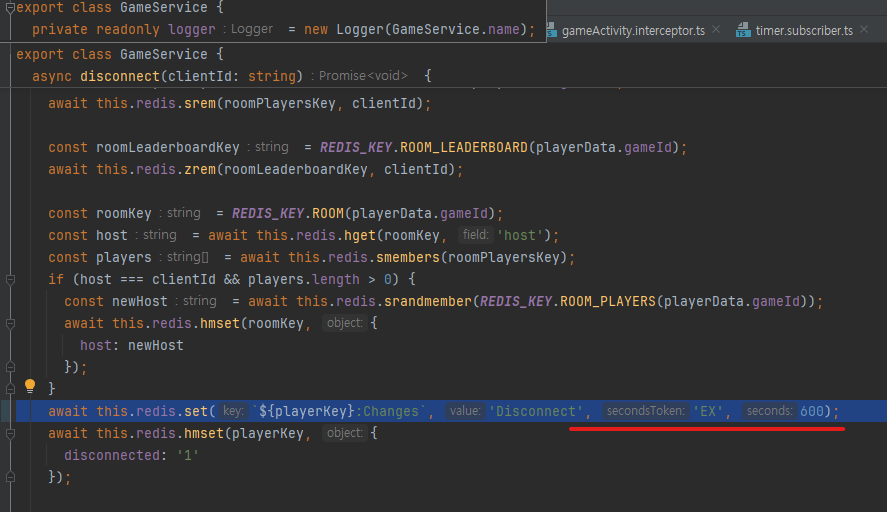Click 'host: newHost' property assignment
887x512 pixels.
[x=132, y=346]
